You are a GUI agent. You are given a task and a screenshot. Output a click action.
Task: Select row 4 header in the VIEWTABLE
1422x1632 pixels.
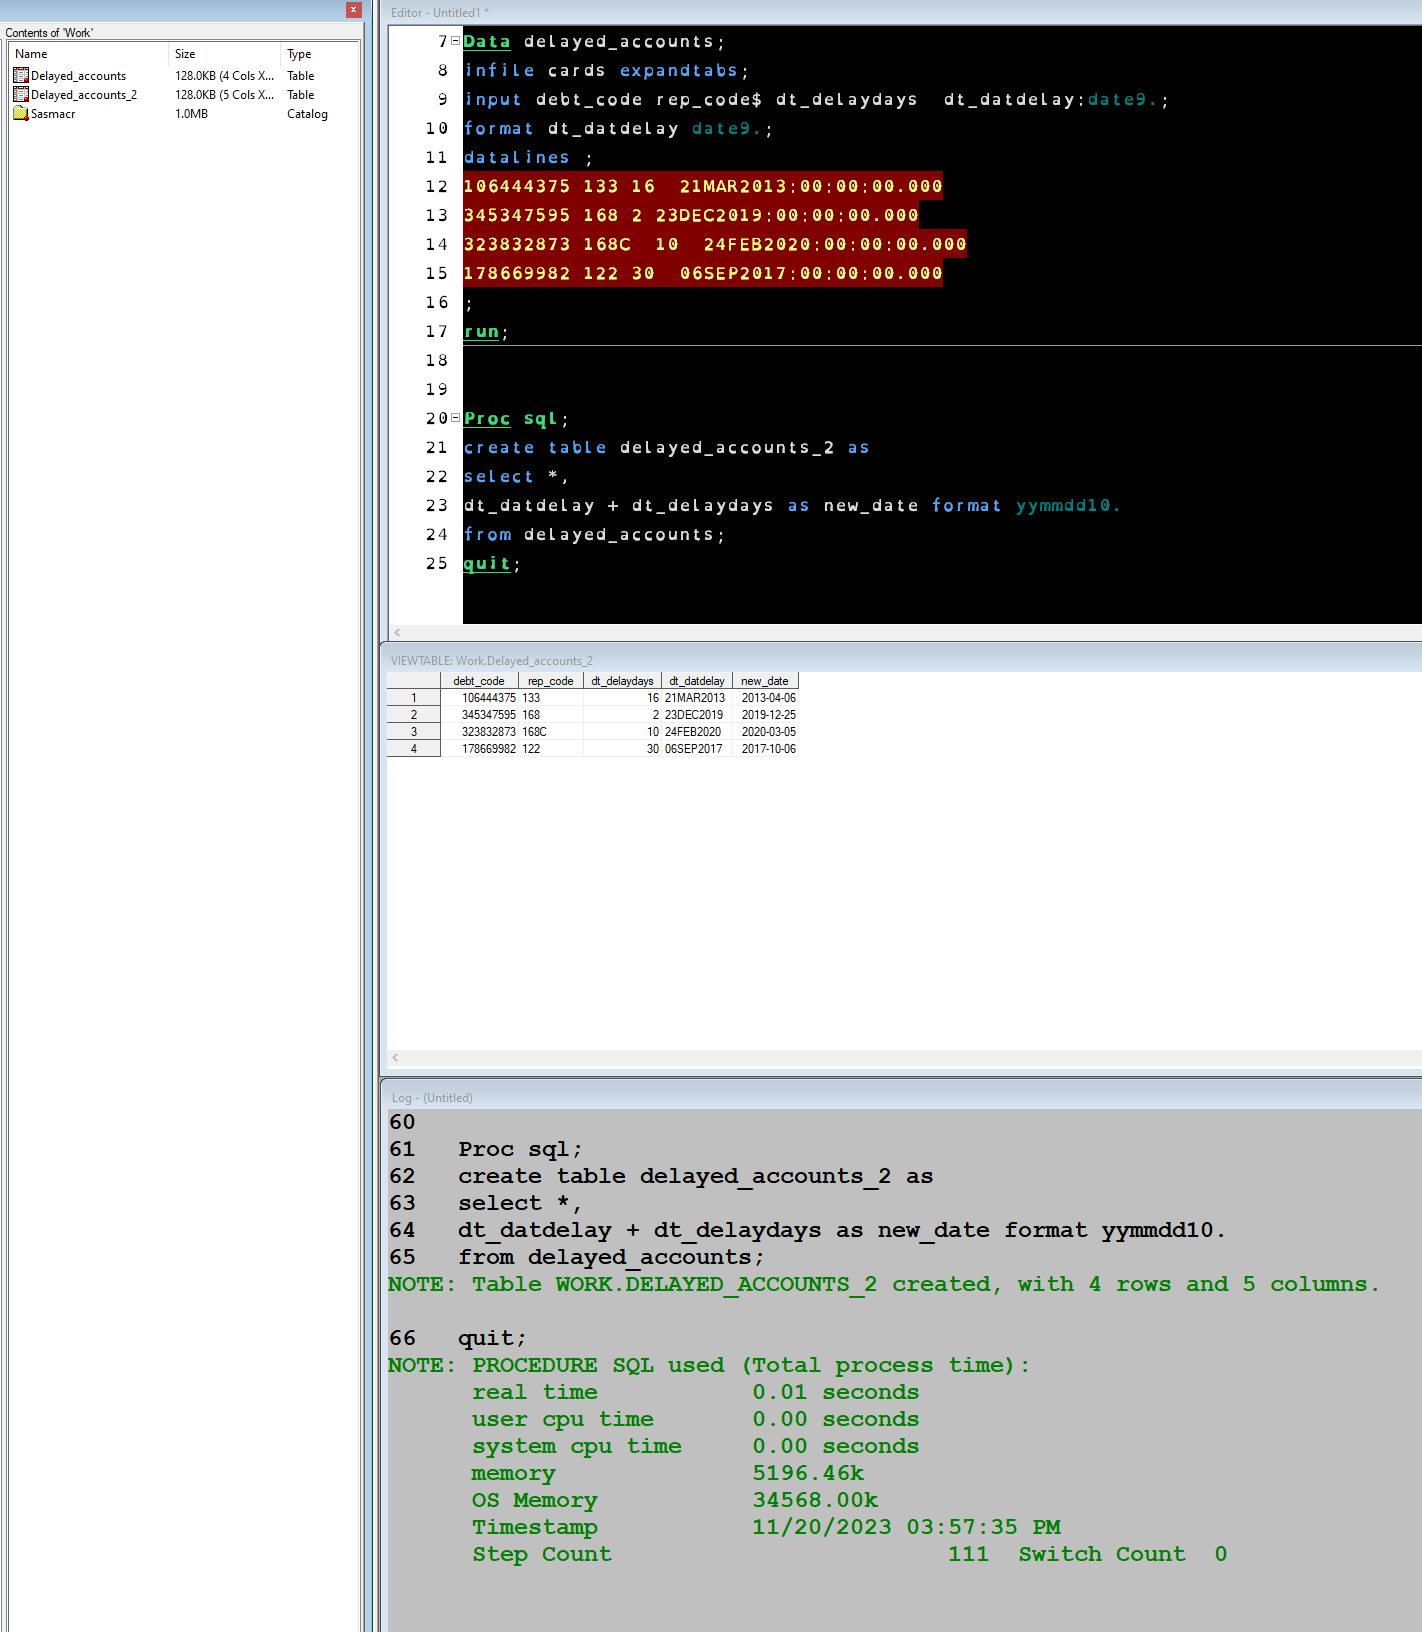(414, 749)
